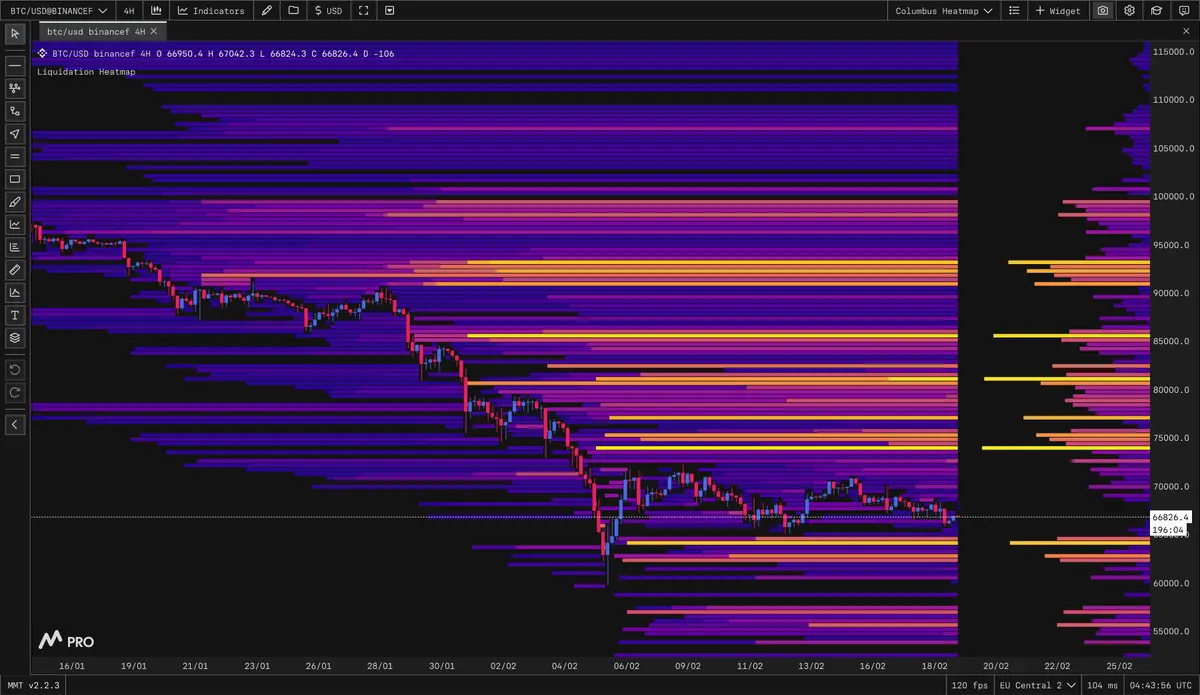Image resolution: width=1200 pixels, height=695 pixels.
Task: Select the ruler measure tool
Action: point(15,270)
